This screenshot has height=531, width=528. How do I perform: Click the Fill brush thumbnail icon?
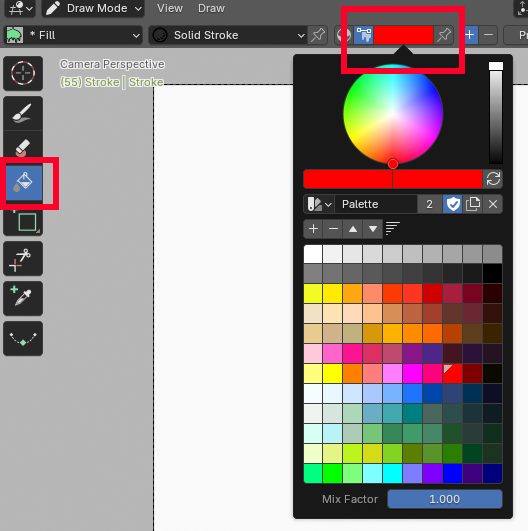tap(14, 35)
